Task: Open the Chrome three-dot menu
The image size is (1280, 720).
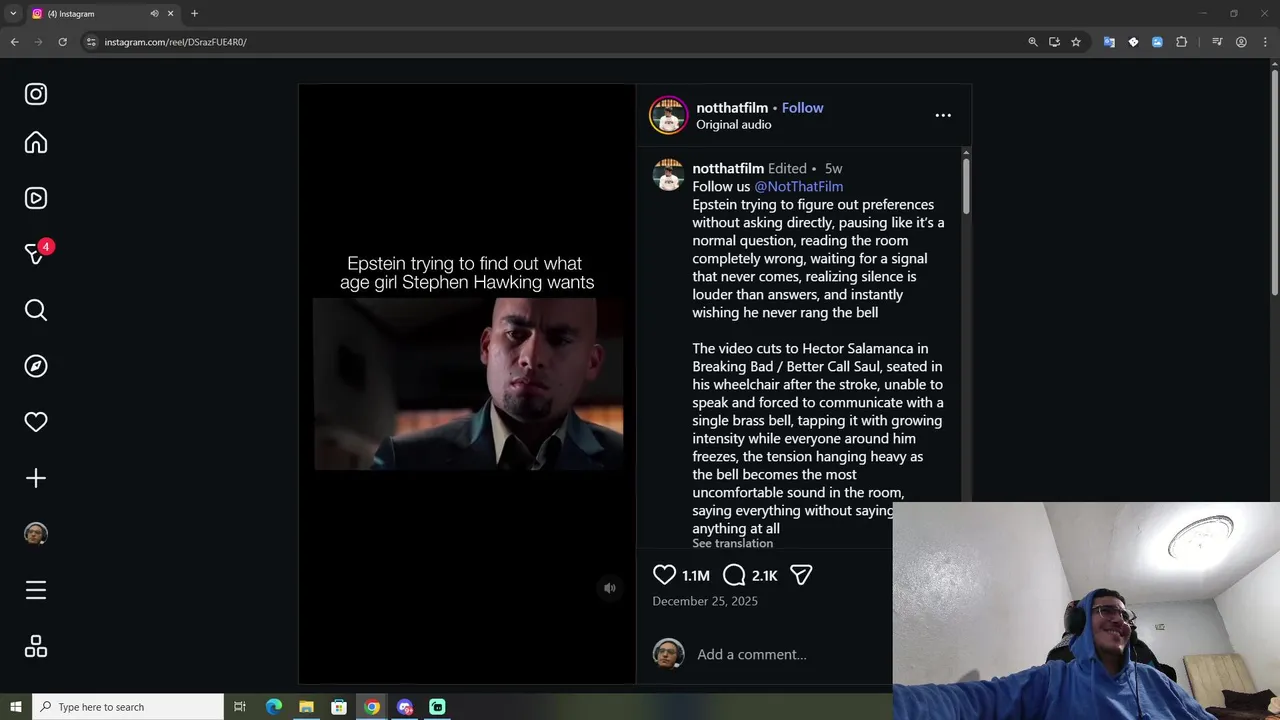Action: pyautogui.click(x=1265, y=42)
